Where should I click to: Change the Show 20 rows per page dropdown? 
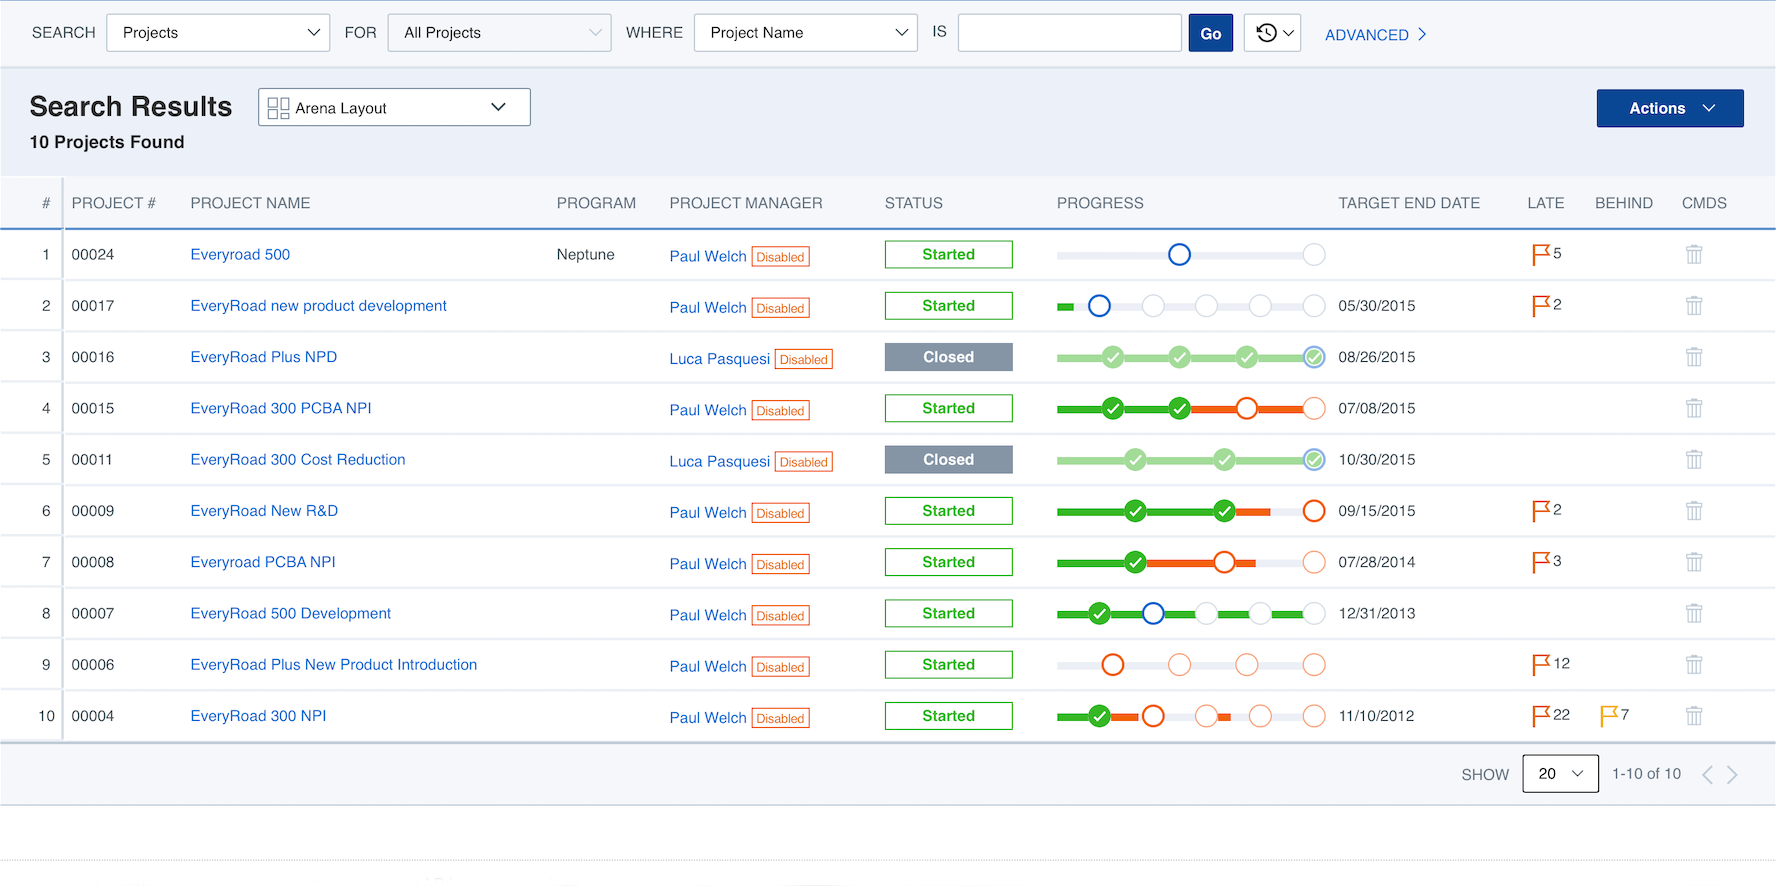coord(1560,774)
